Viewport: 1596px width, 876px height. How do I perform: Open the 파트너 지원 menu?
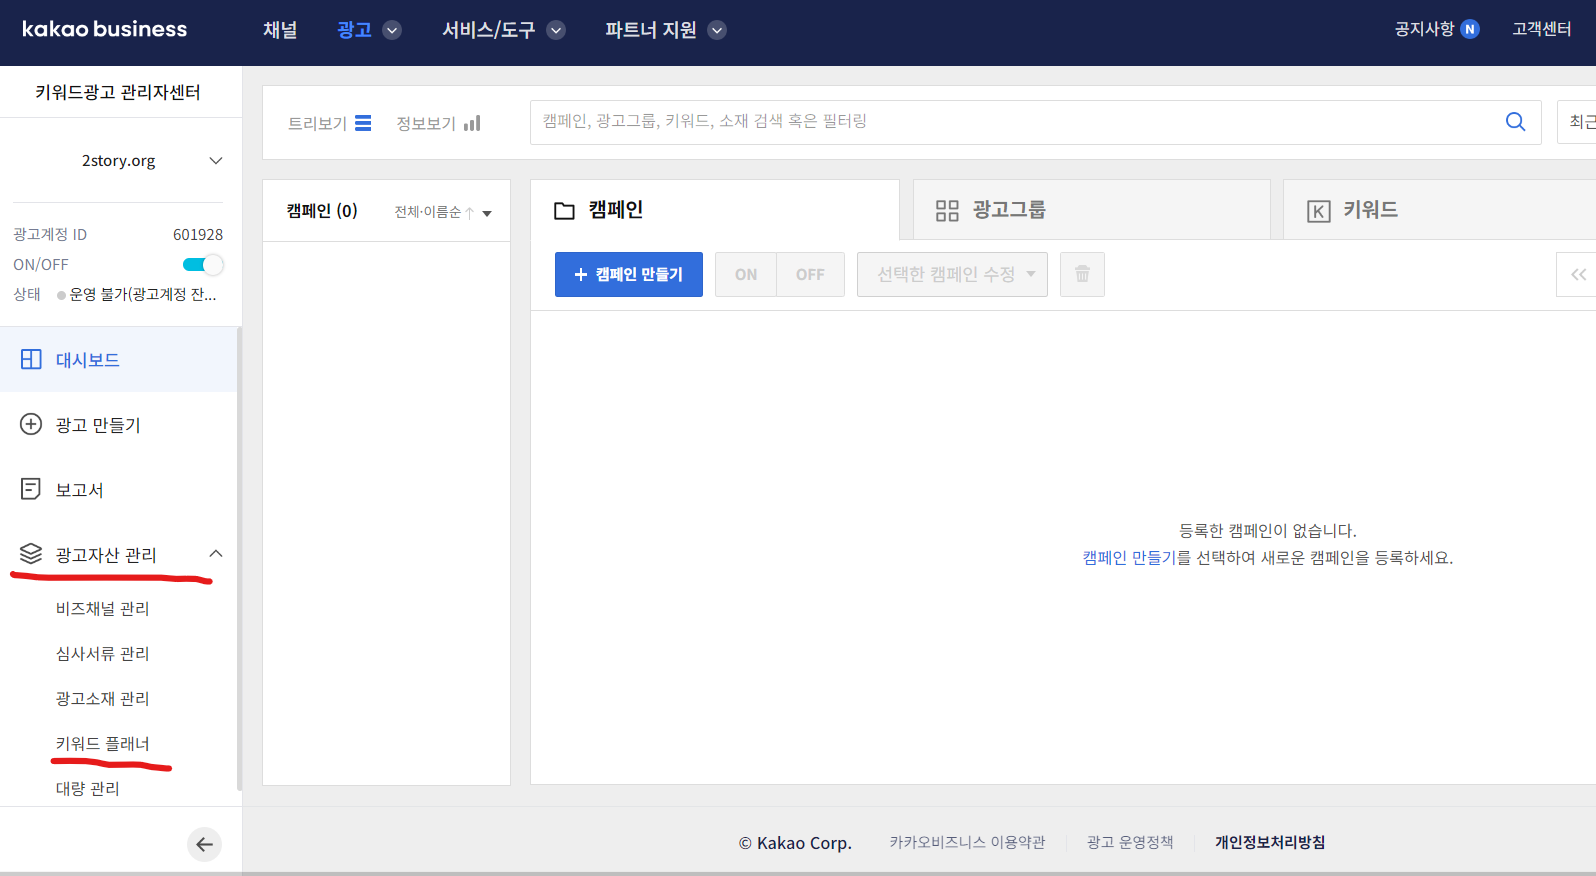[x=651, y=30]
